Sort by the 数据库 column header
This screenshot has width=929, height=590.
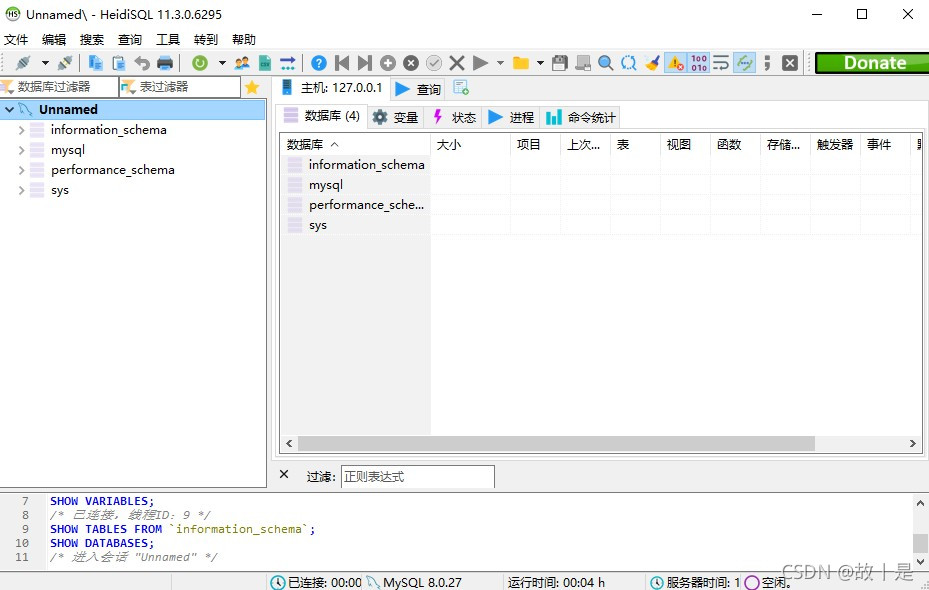pos(355,145)
